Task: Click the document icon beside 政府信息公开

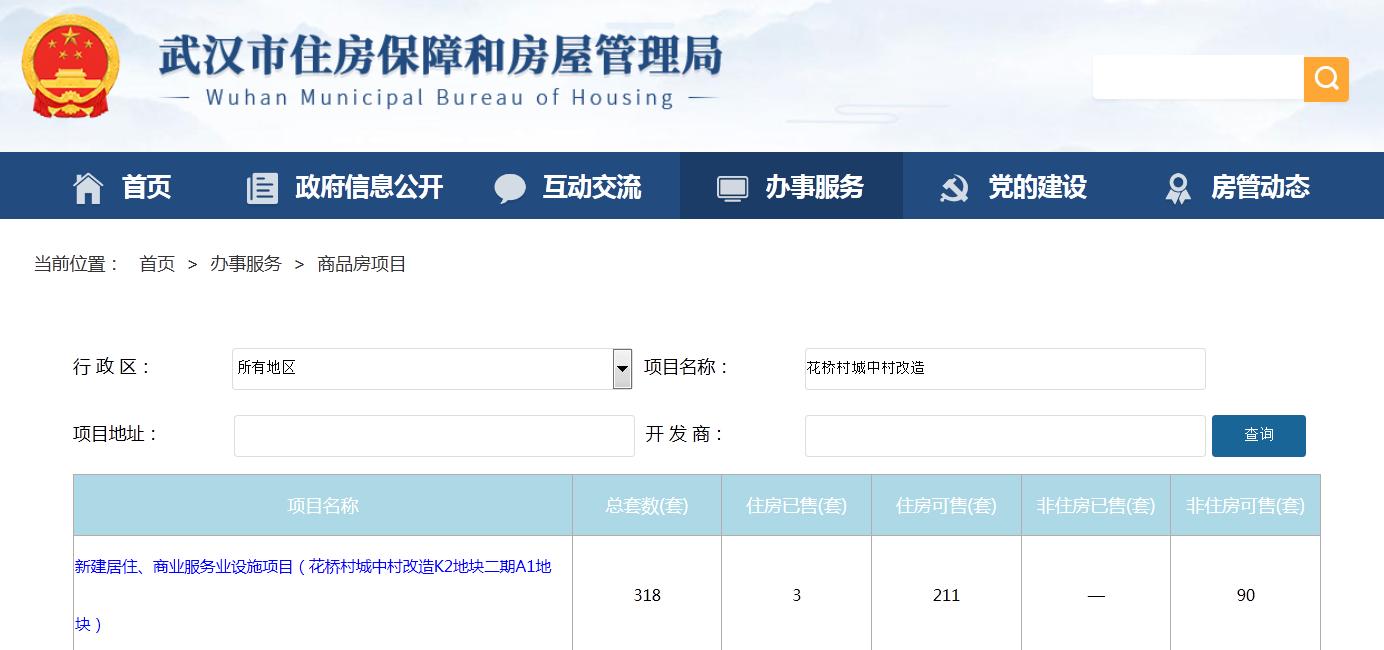Action: pyautogui.click(x=261, y=185)
